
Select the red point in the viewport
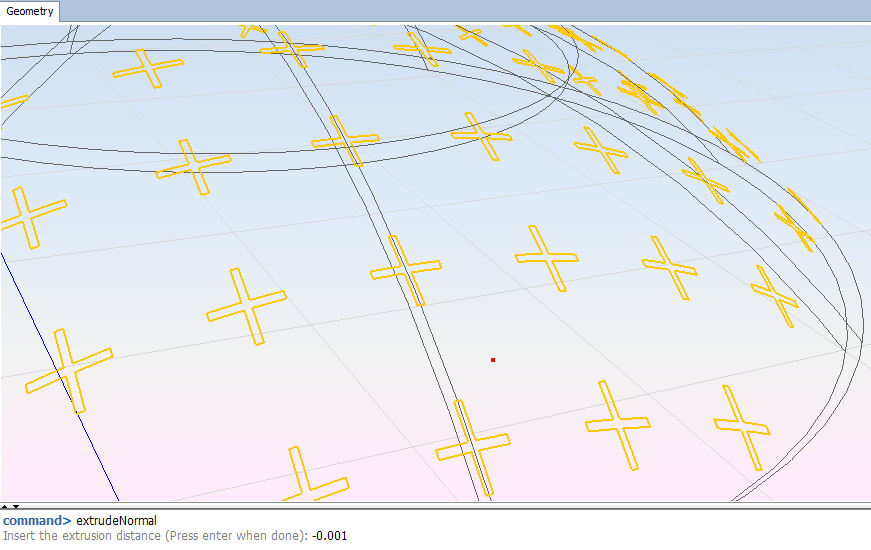[x=493, y=359]
